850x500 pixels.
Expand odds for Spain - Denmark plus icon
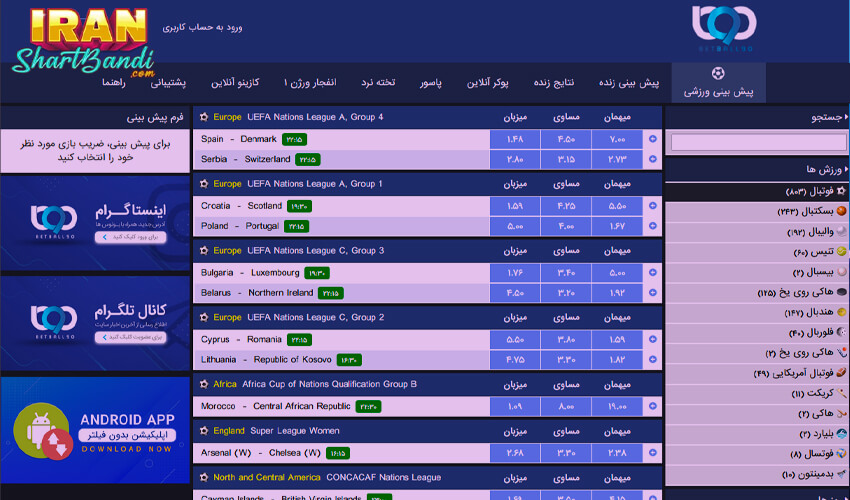coord(653,139)
